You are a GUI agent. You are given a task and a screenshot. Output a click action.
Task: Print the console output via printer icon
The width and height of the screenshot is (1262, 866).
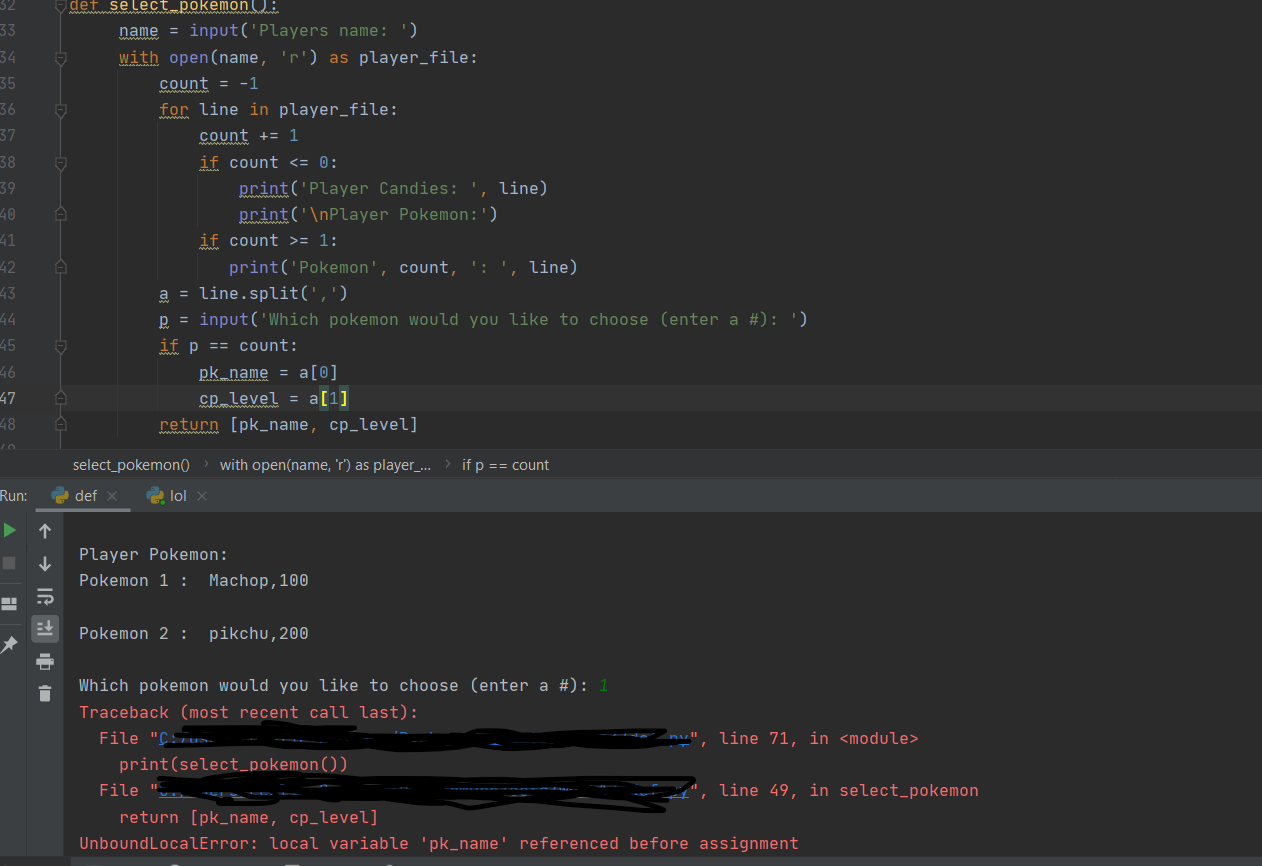coord(45,661)
